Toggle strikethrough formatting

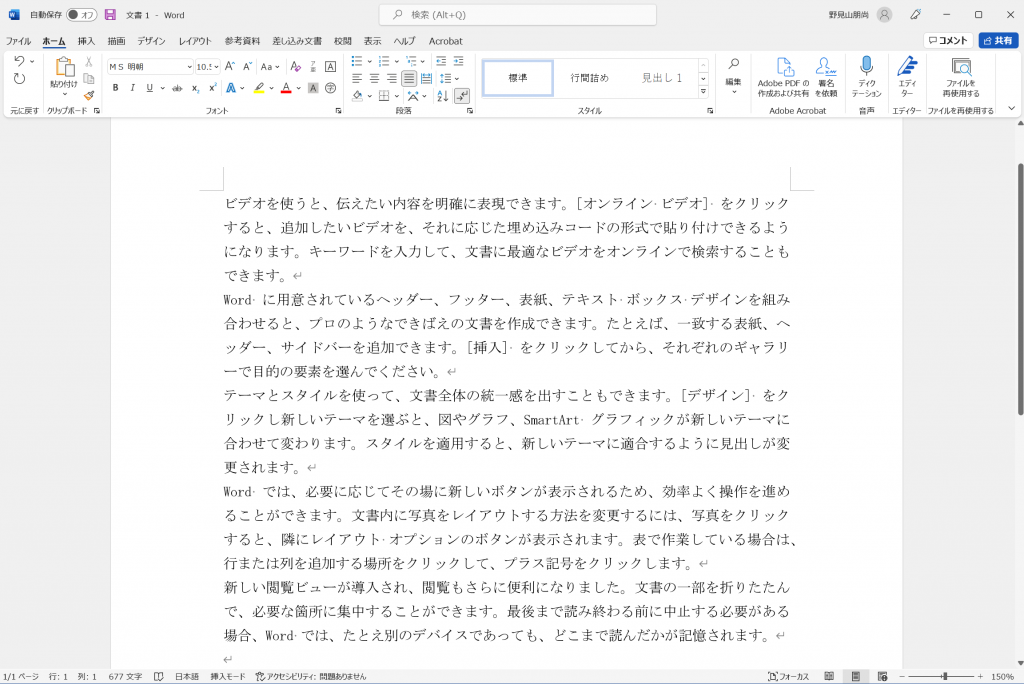(x=177, y=88)
